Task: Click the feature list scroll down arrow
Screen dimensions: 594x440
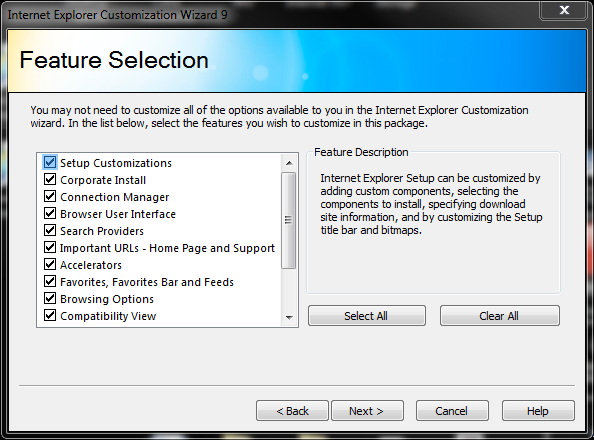Action: (x=289, y=318)
